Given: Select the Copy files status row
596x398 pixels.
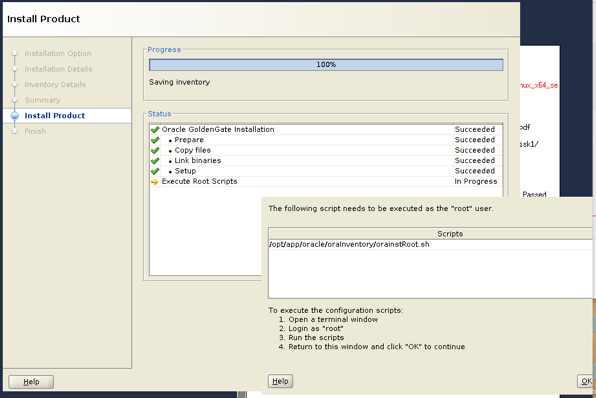Looking at the screenshot, I should point(326,150).
